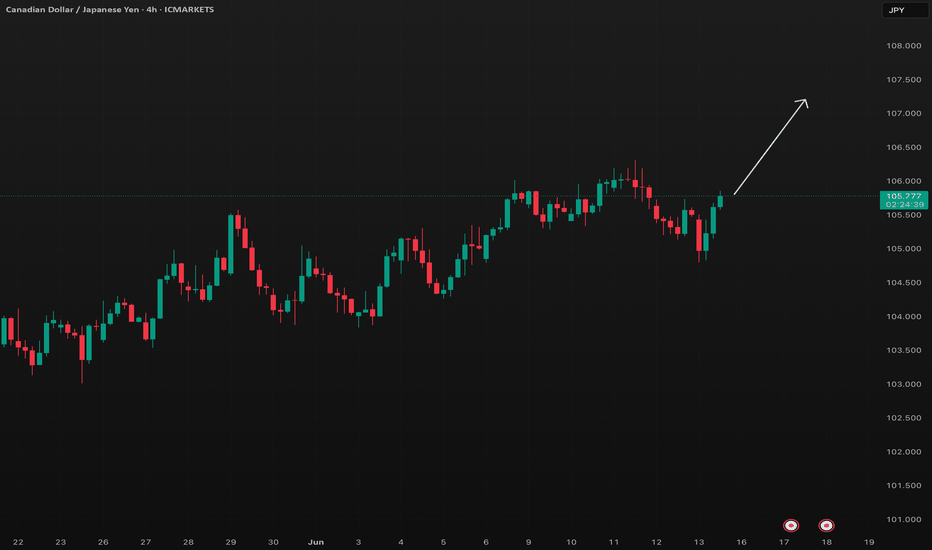Screen dimensions: 932x550
Task: Click the date label 4 on time axis
Action: point(401,542)
